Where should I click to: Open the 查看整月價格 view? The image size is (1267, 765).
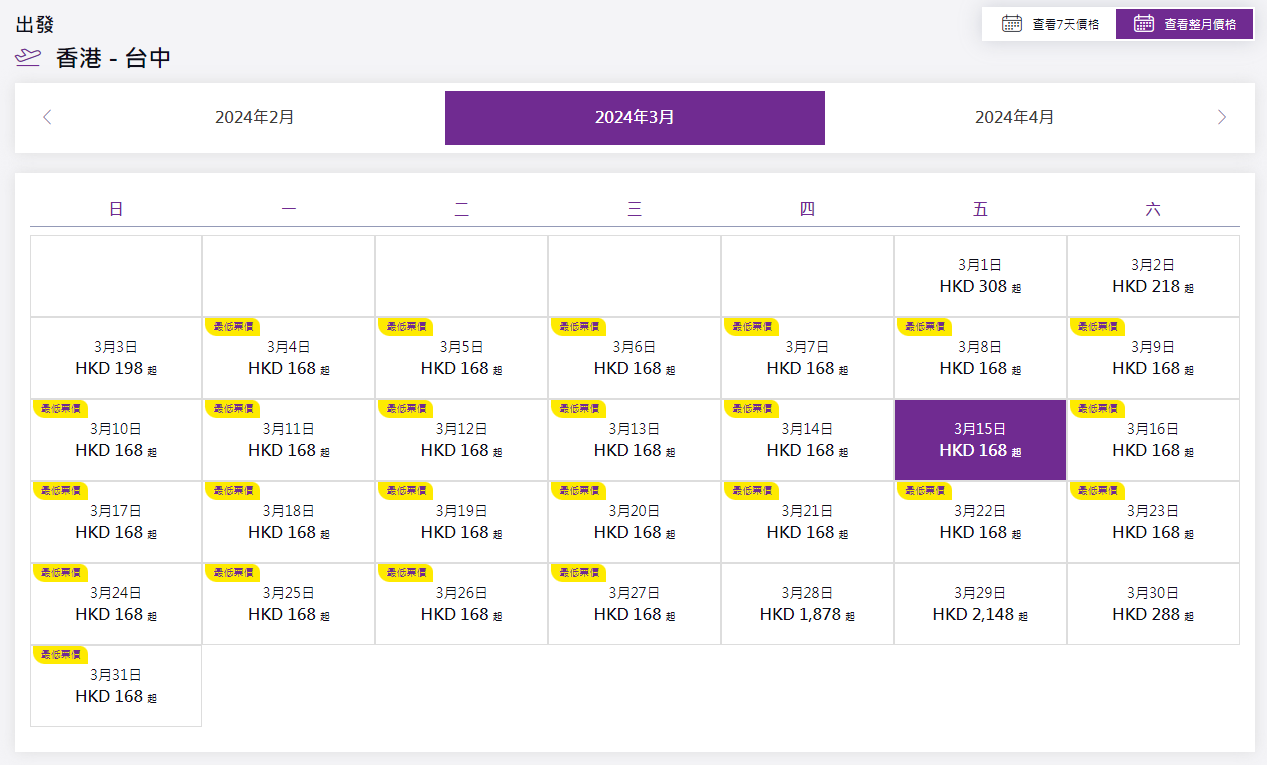(x=1184, y=24)
